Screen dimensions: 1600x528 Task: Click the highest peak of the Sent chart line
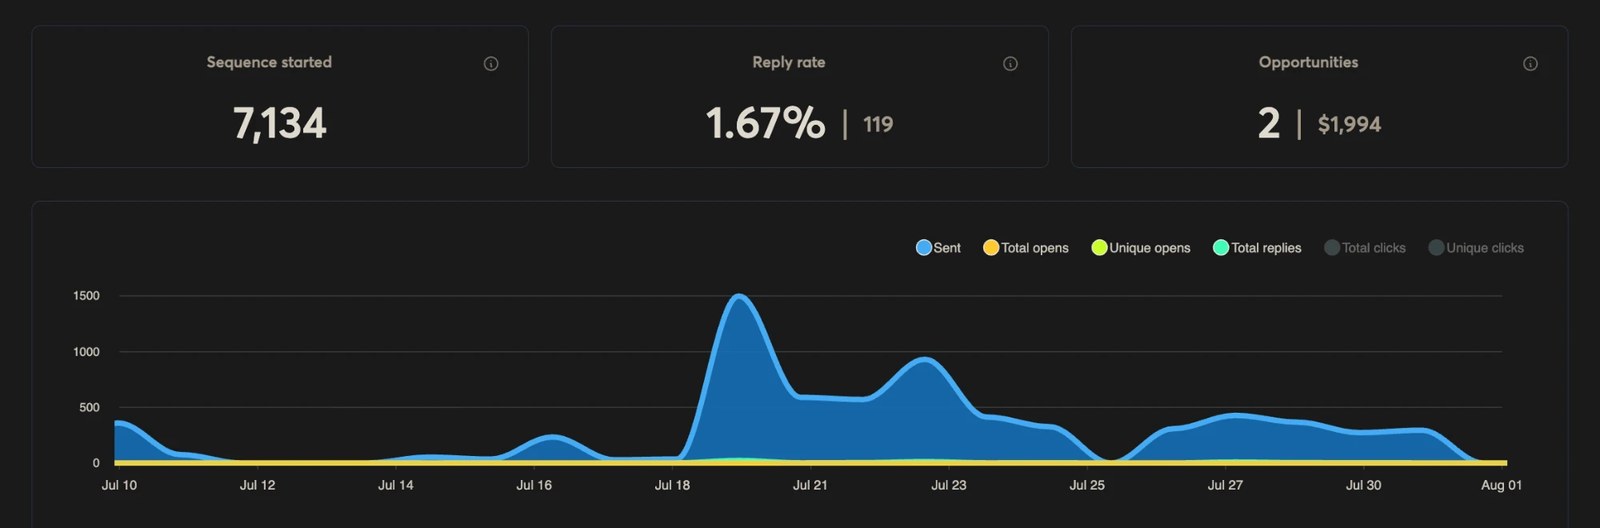click(x=738, y=296)
